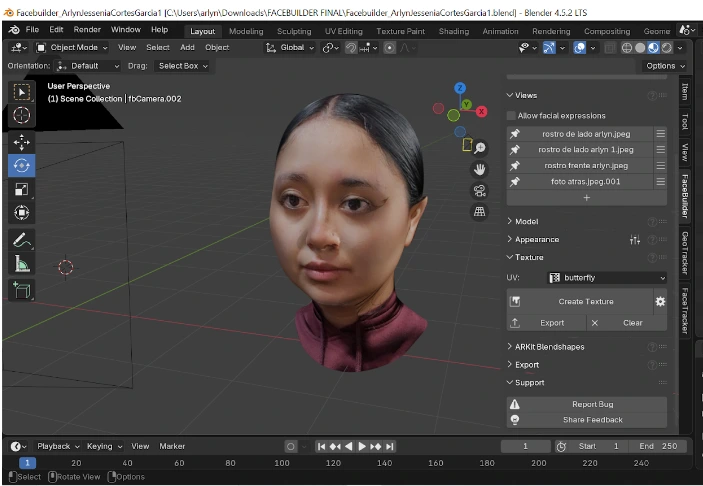Activate the Rotate tool
The image size is (703, 486).
[22, 166]
